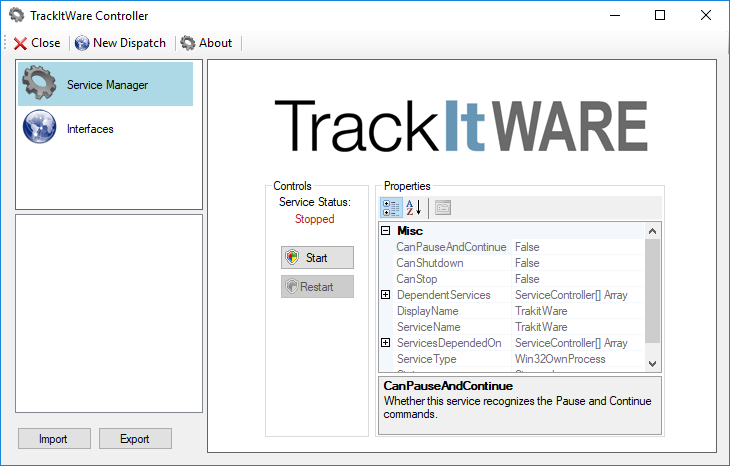This screenshot has height=466, width=730.
Task: Click the ServicesDependedOn ServiceController[] Array value
Action: coord(571,343)
